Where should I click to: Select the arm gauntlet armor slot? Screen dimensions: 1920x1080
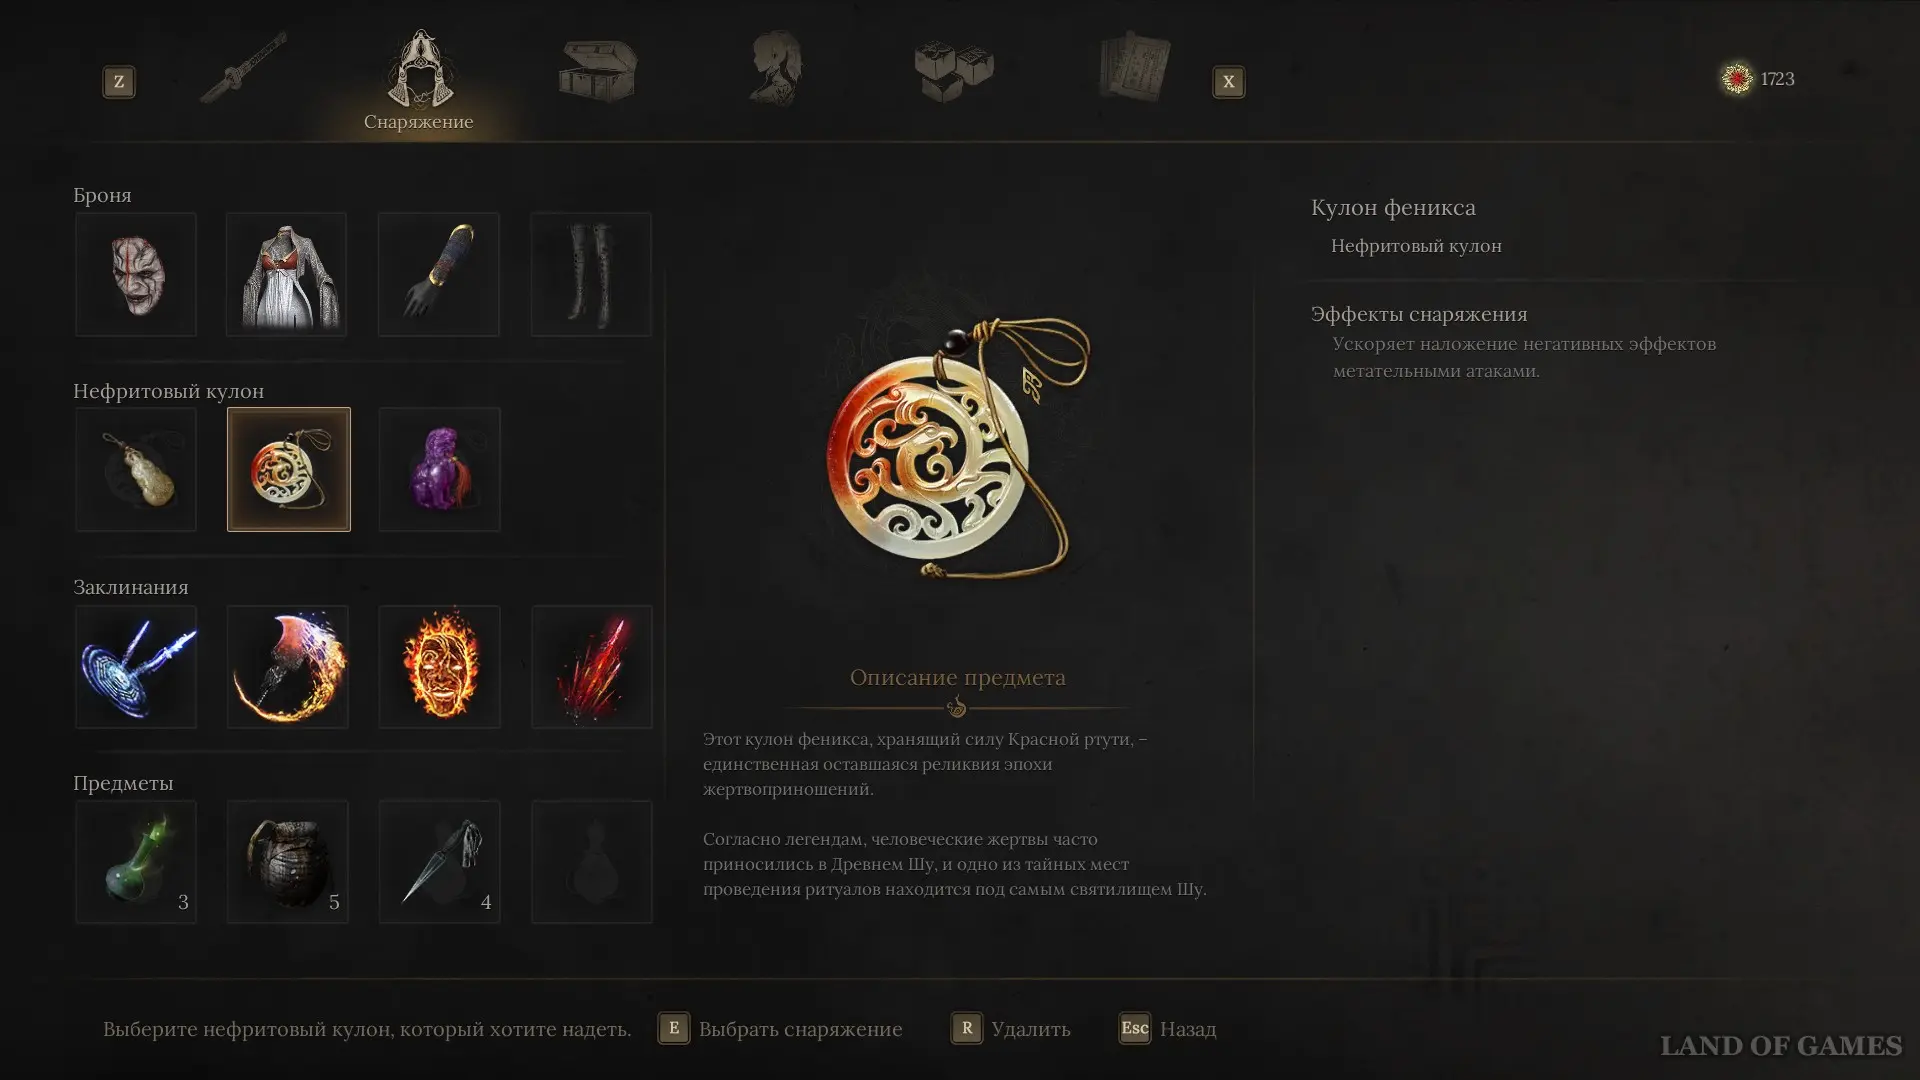tap(439, 274)
